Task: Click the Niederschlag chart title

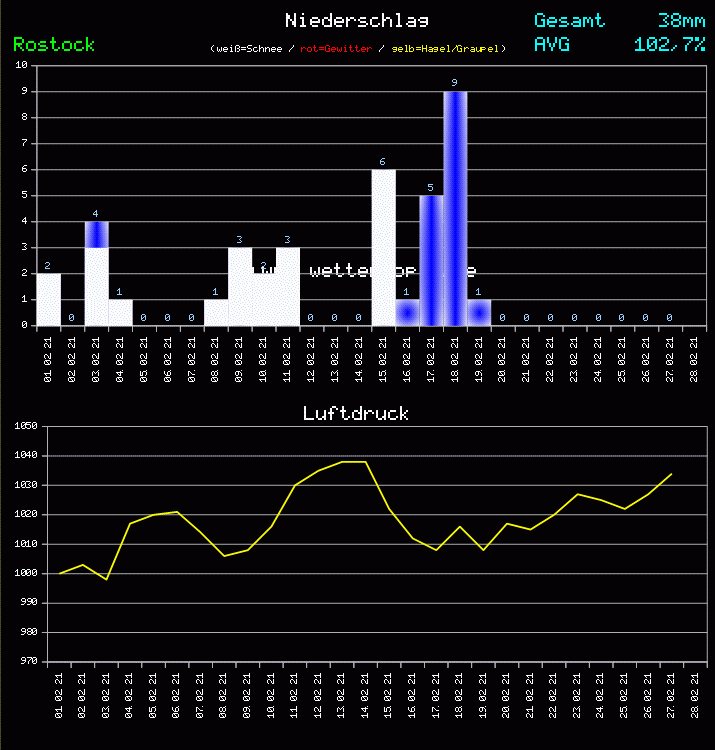Action: coord(356,20)
